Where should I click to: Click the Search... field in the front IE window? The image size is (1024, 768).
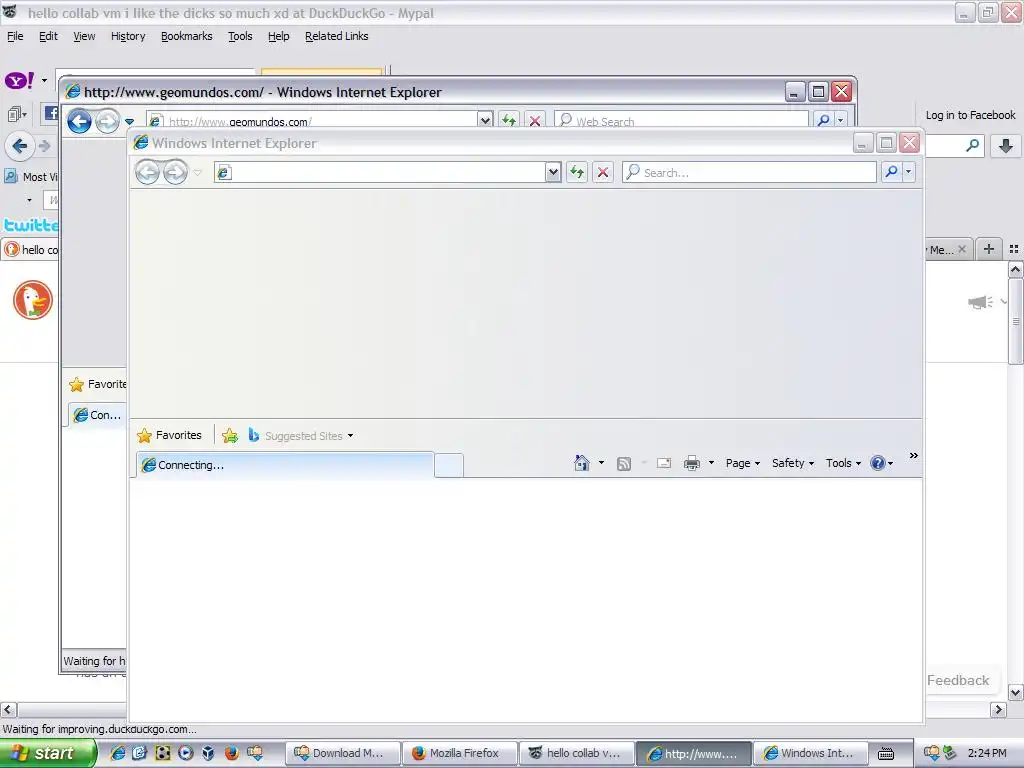click(749, 172)
